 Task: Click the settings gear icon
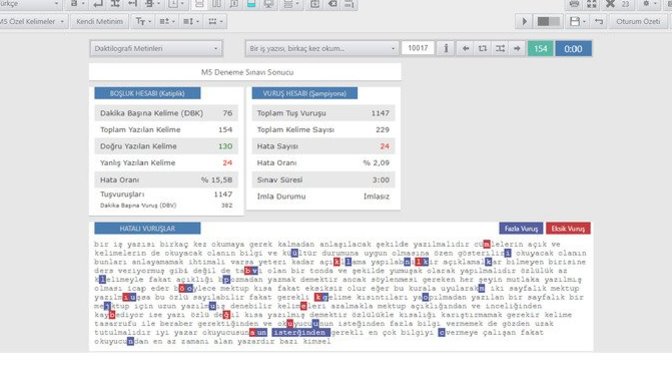pyautogui.click(x=646, y=4)
